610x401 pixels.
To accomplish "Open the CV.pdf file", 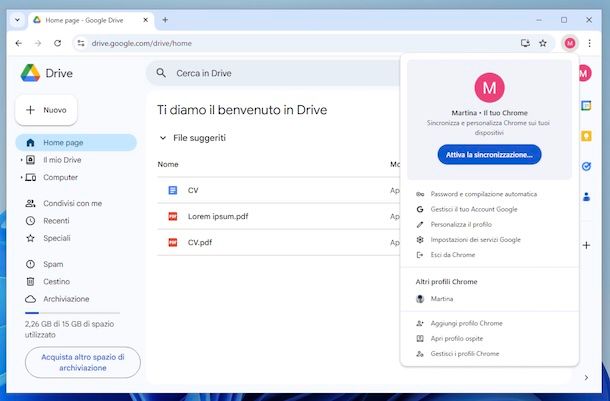I will coord(200,242).
